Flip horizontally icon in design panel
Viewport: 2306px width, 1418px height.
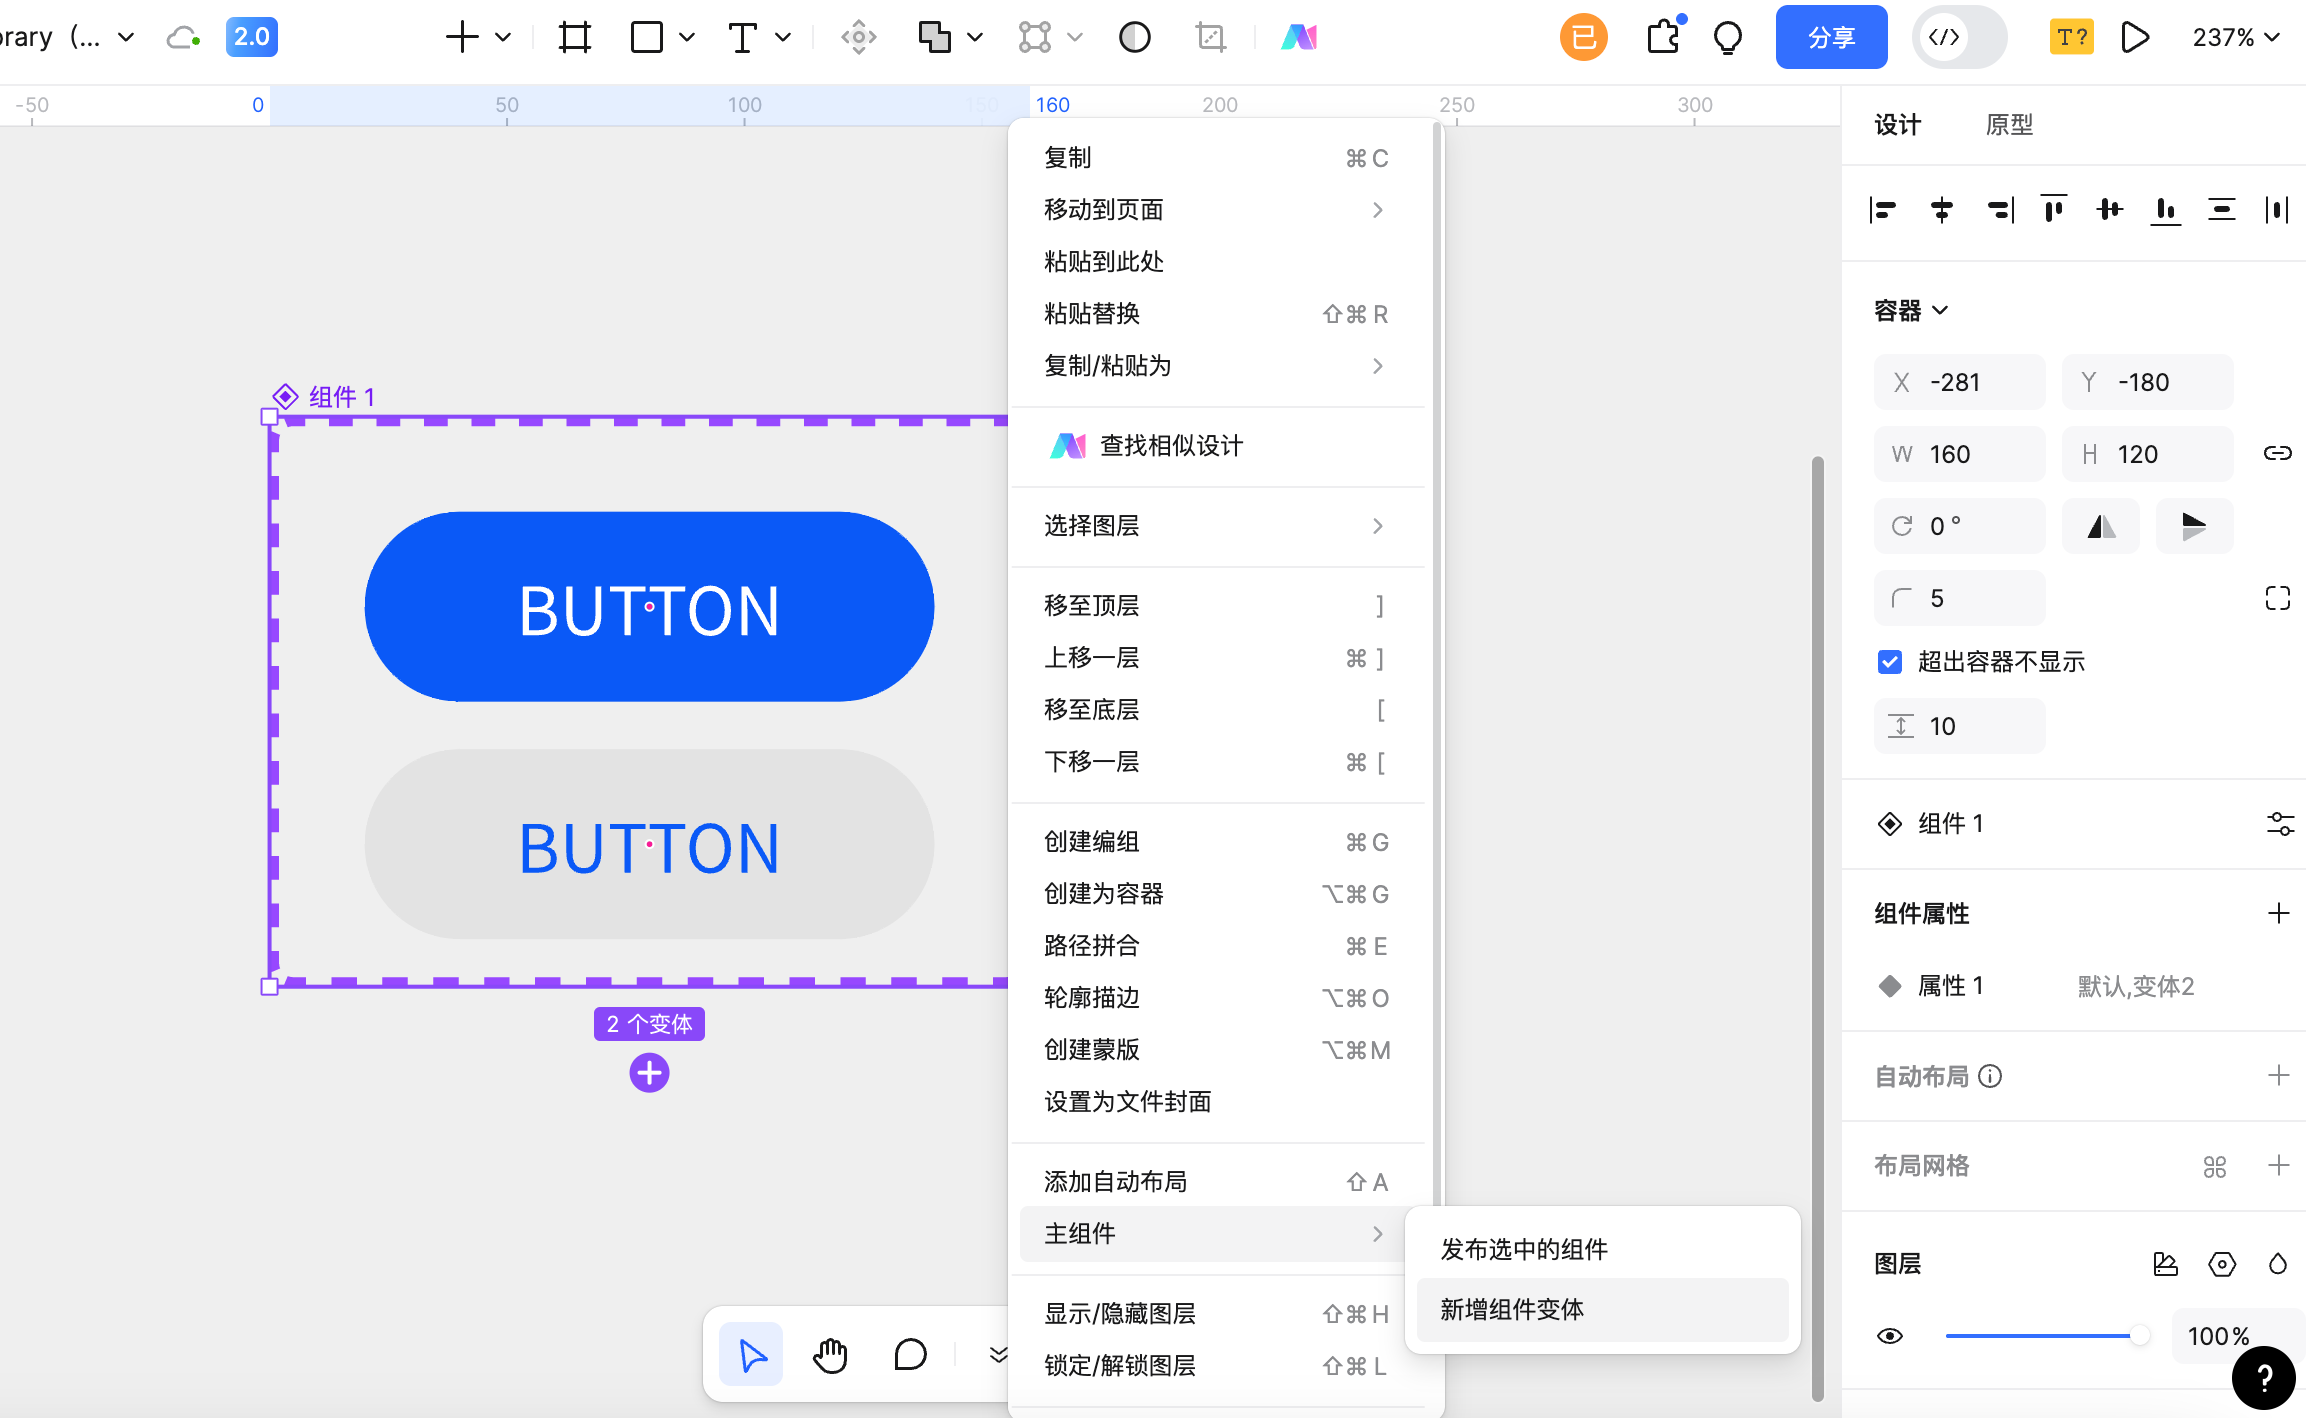pos(2101,526)
